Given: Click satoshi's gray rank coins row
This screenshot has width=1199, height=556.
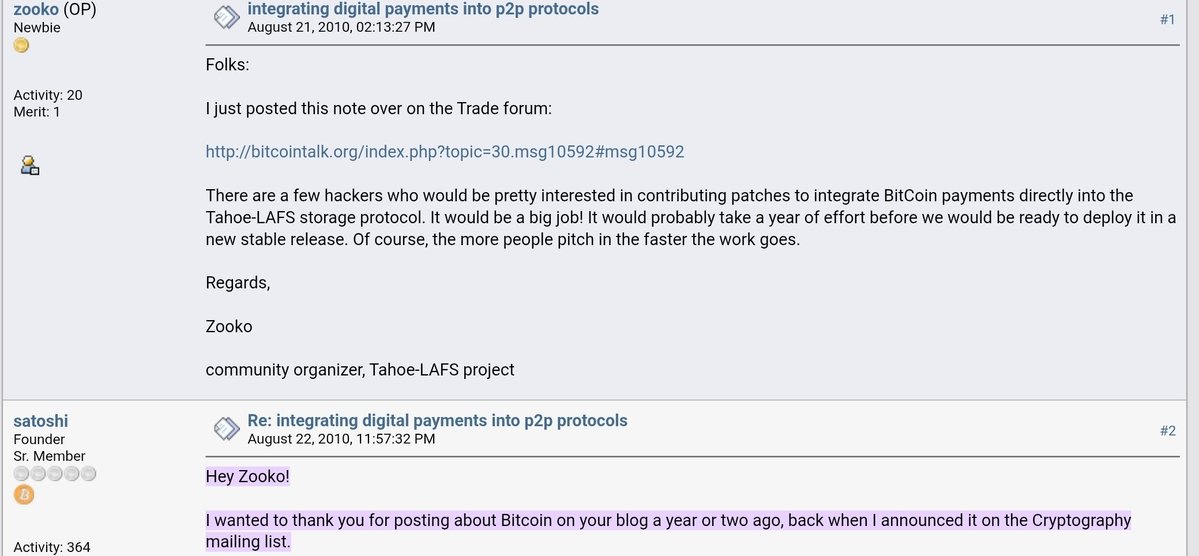Looking at the screenshot, I should [x=55, y=474].
